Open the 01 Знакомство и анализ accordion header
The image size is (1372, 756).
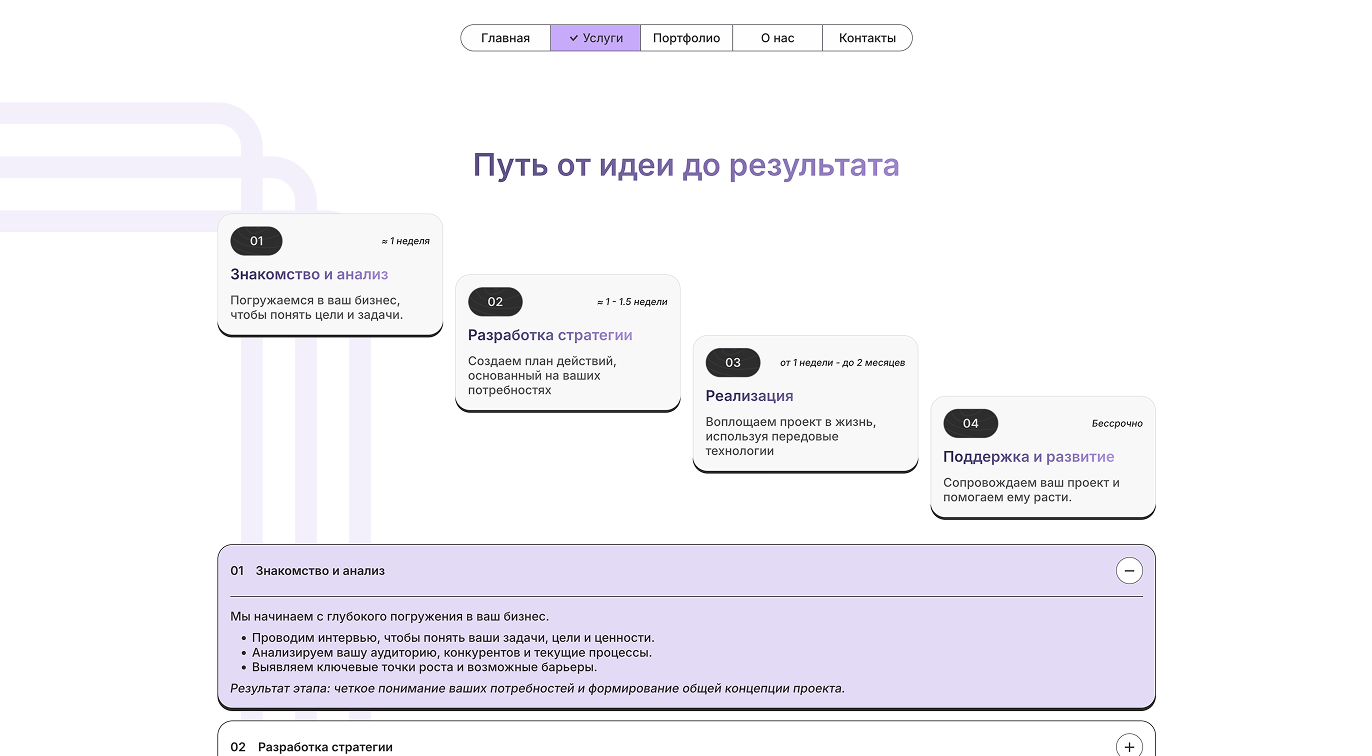[320, 571]
